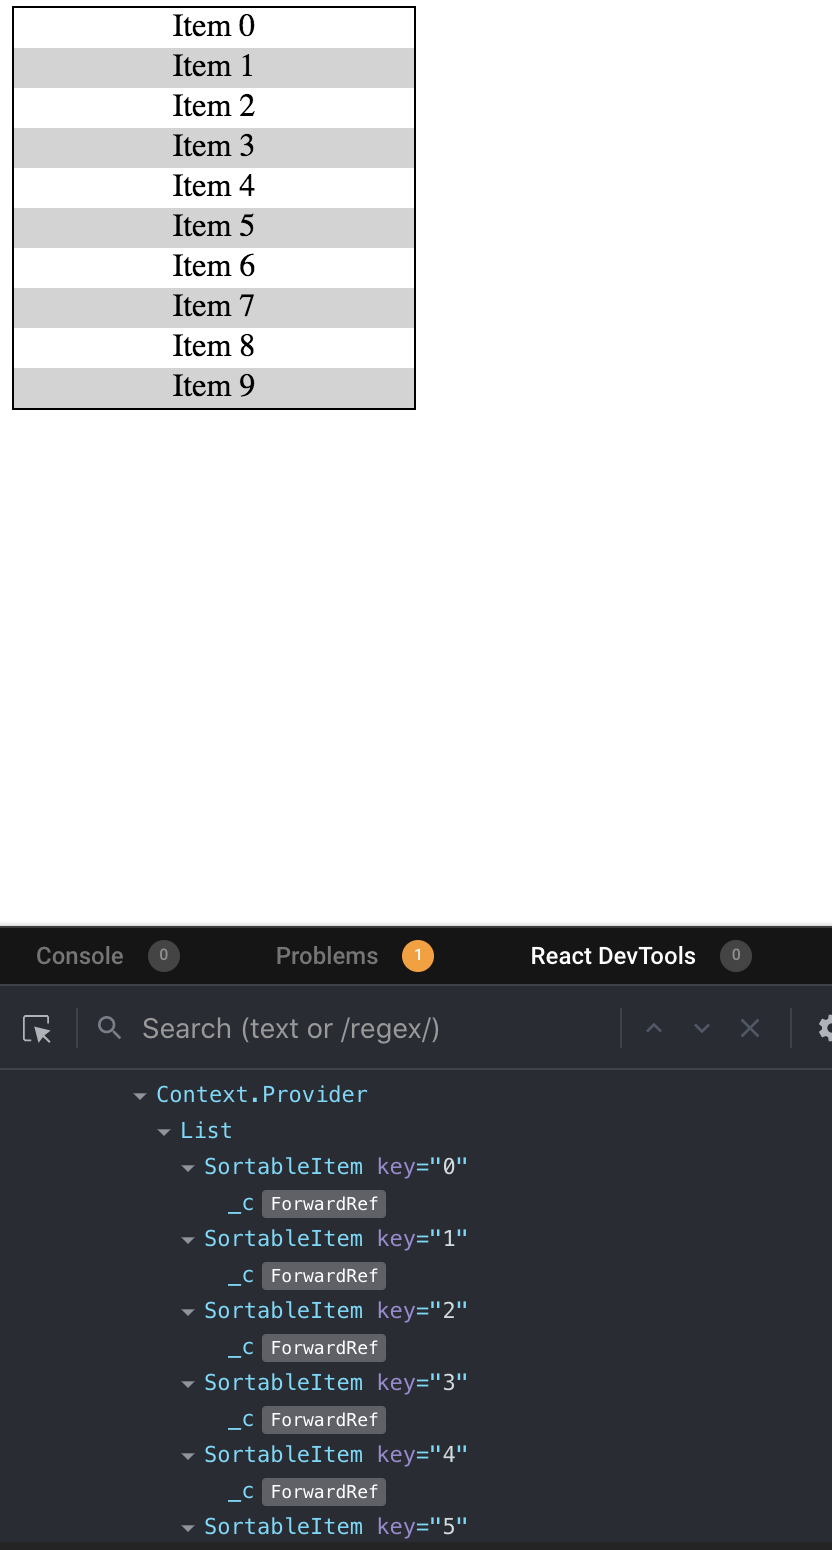
Task: Switch to the Console tab
Action: click(79, 956)
